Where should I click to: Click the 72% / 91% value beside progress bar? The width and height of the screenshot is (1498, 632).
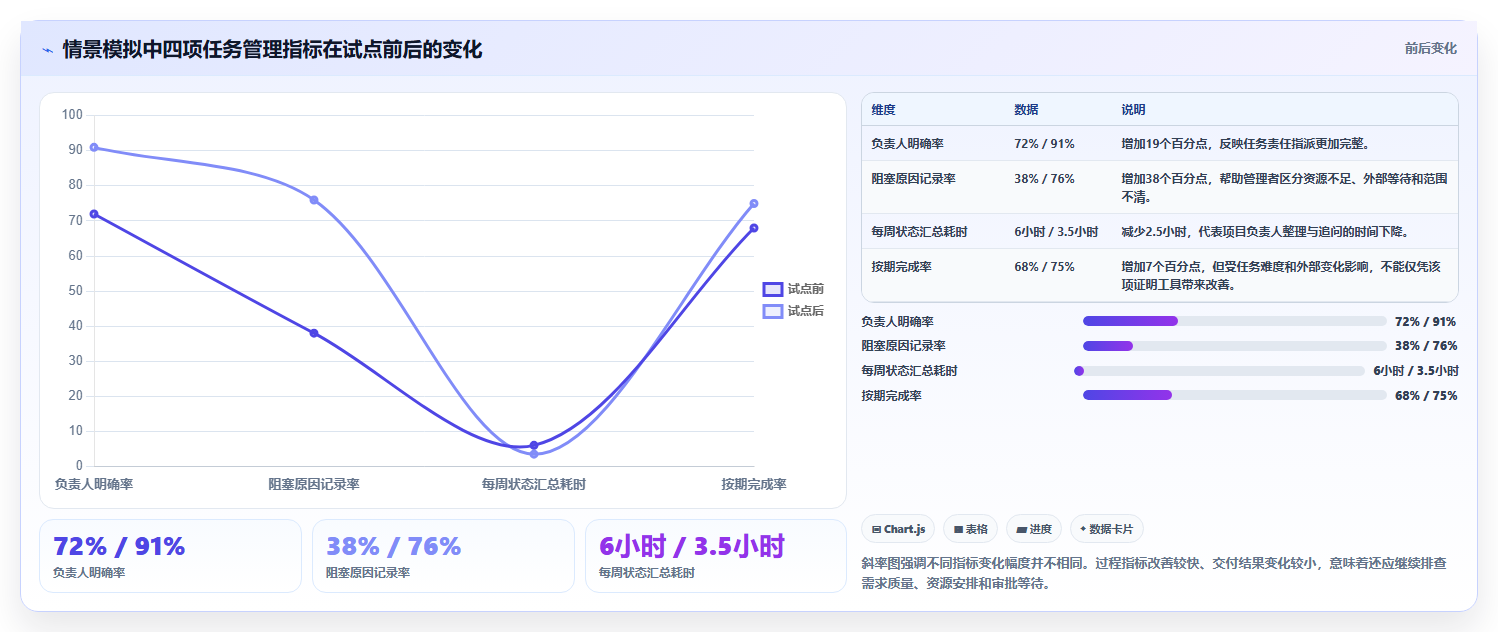pyautogui.click(x=1426, y=321)
